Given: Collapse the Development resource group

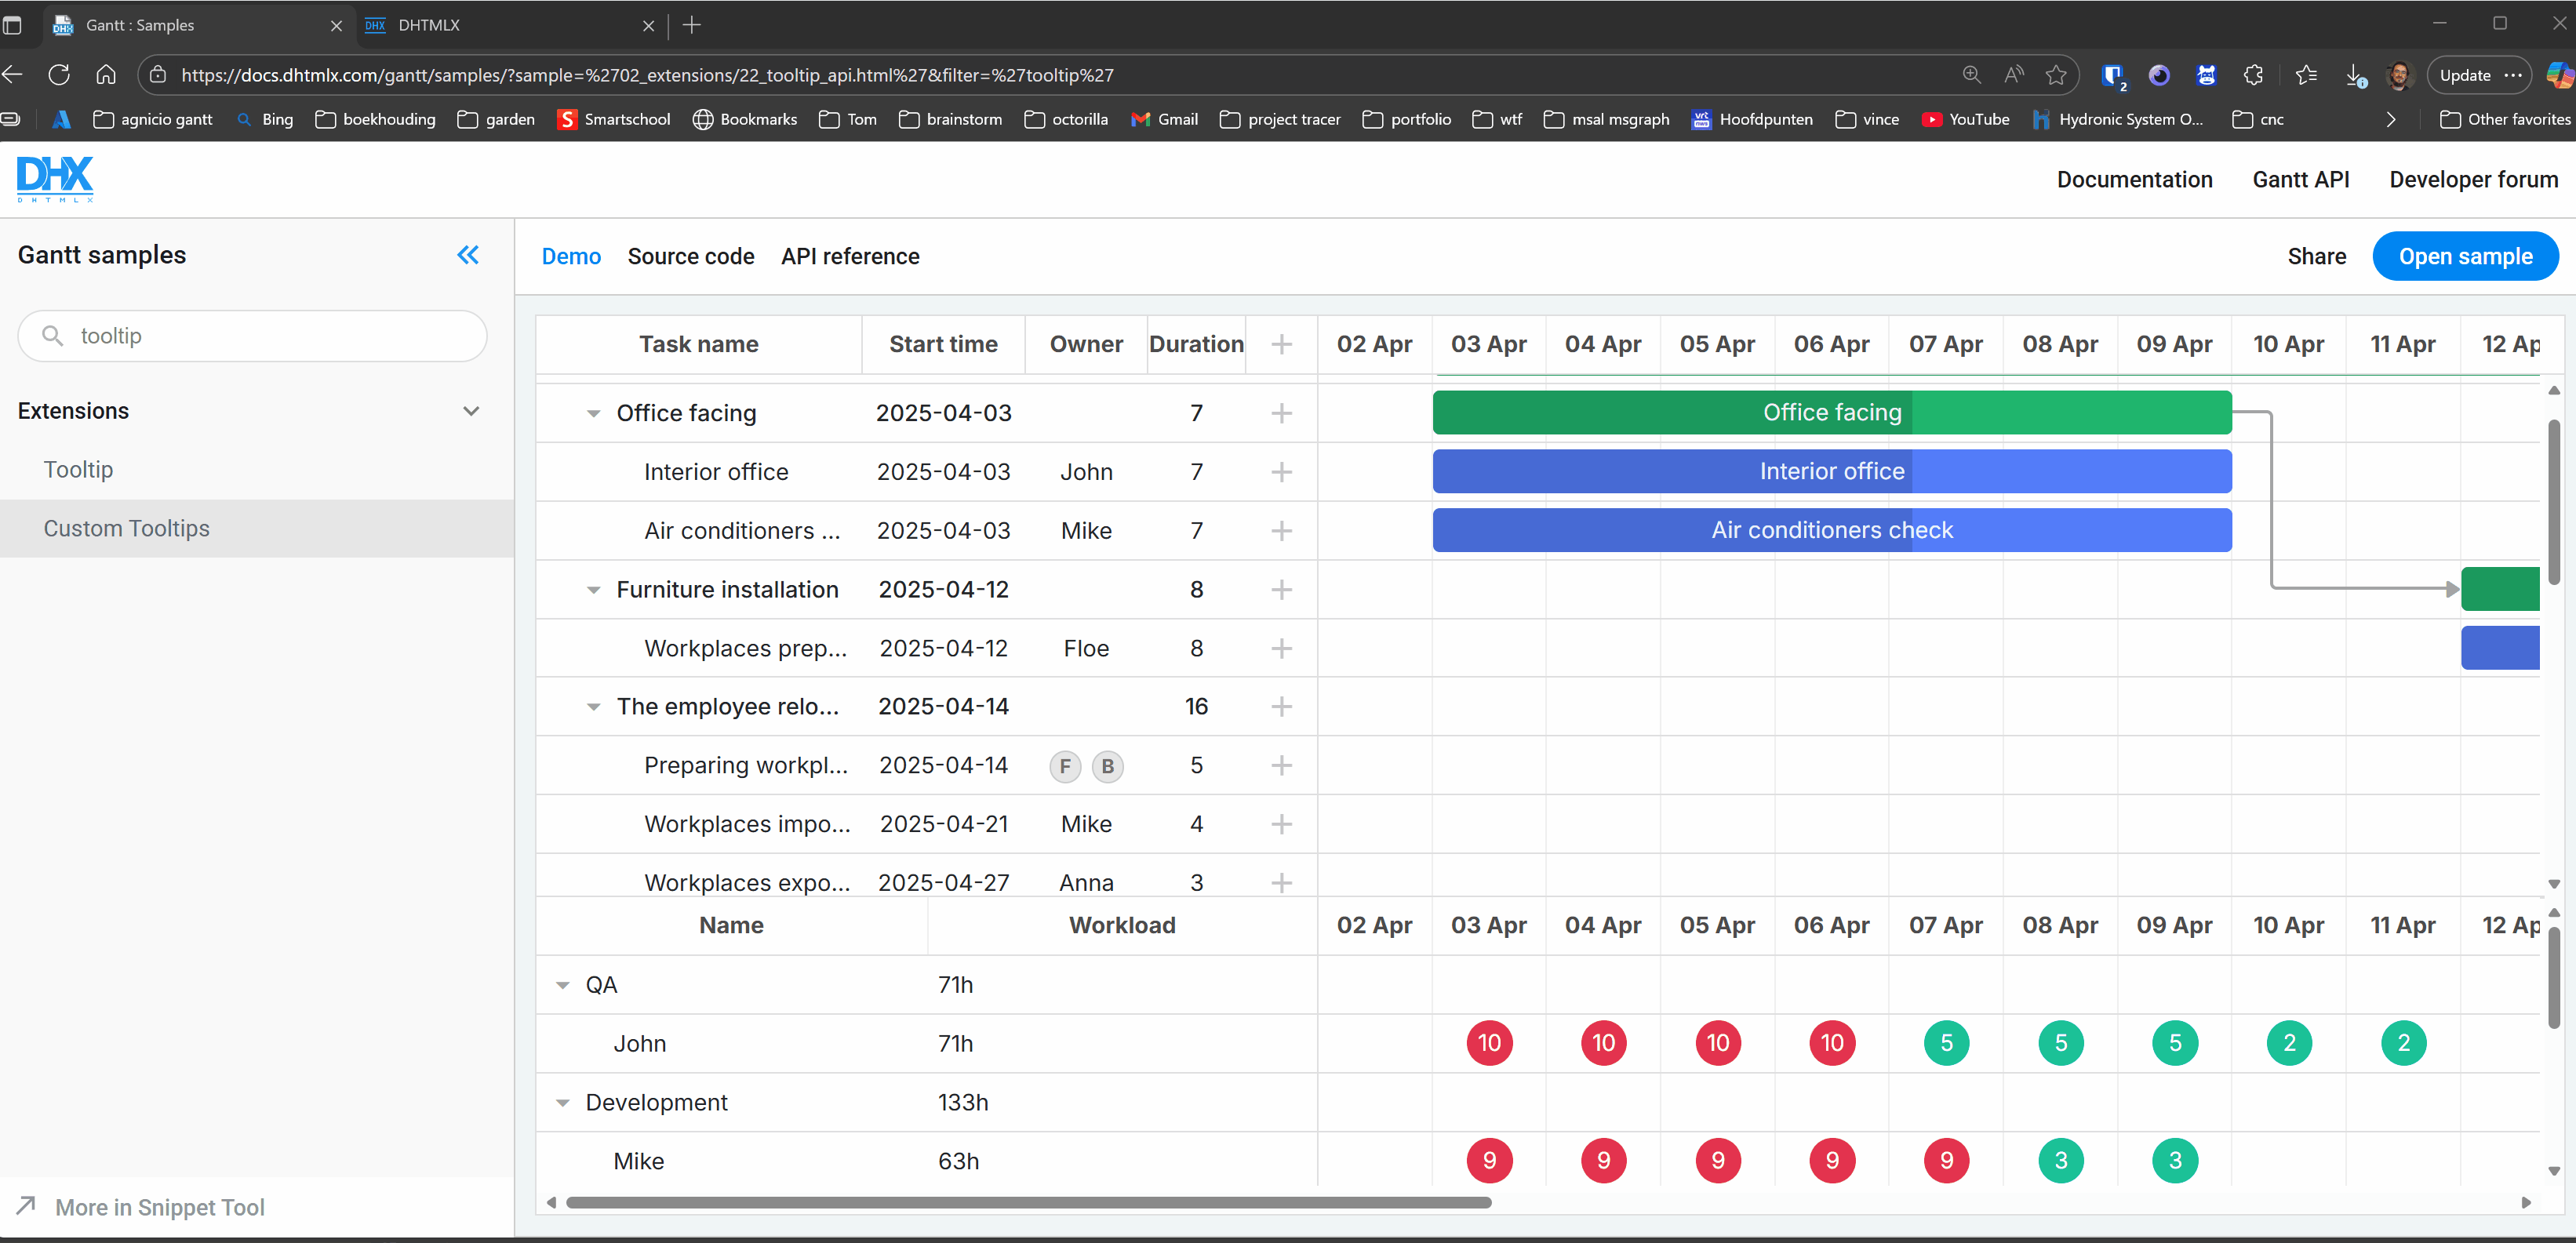Looking at the screenshot, I should point(563,1103).
